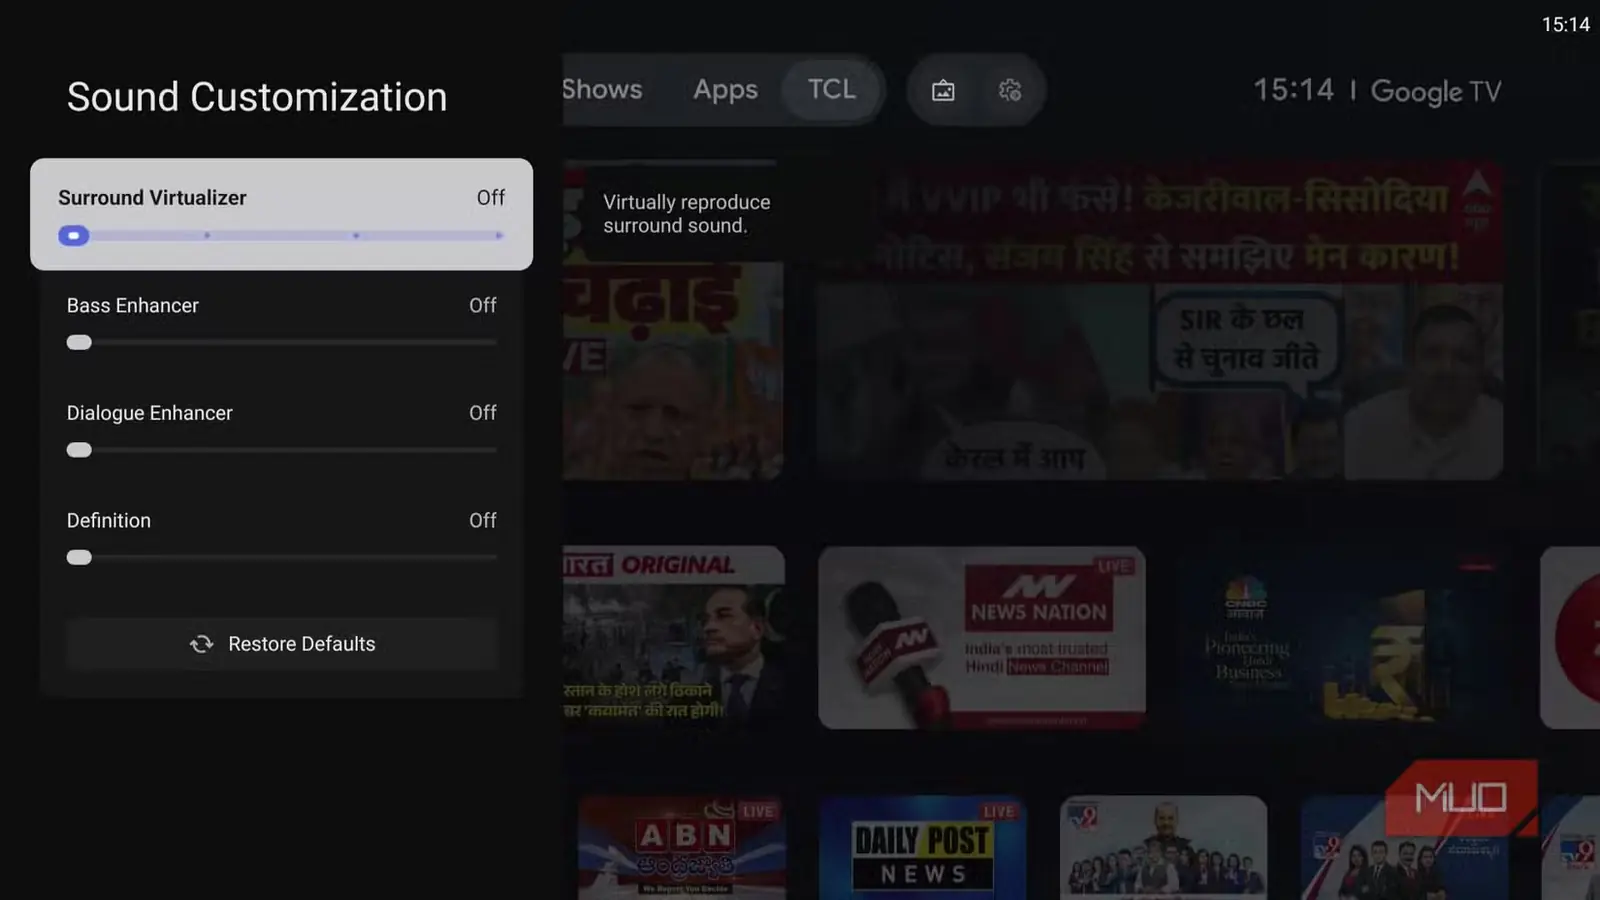
Task: Adjust the Definition slider
Action: tap(281, 558)
